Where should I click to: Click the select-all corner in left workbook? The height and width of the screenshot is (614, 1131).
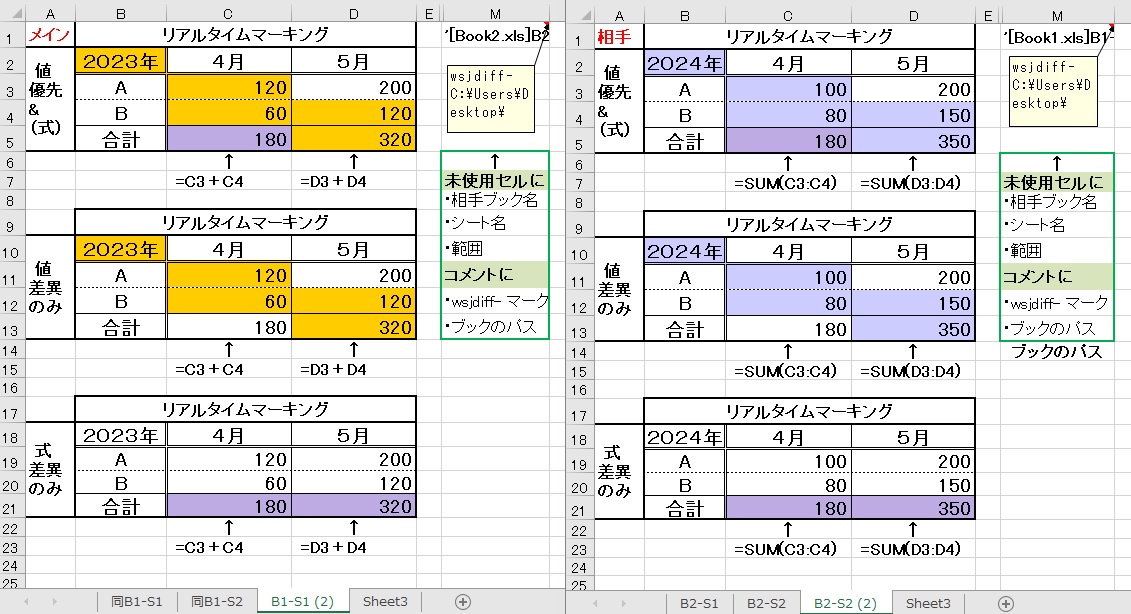pyautogui.click(x=11, y=12)
